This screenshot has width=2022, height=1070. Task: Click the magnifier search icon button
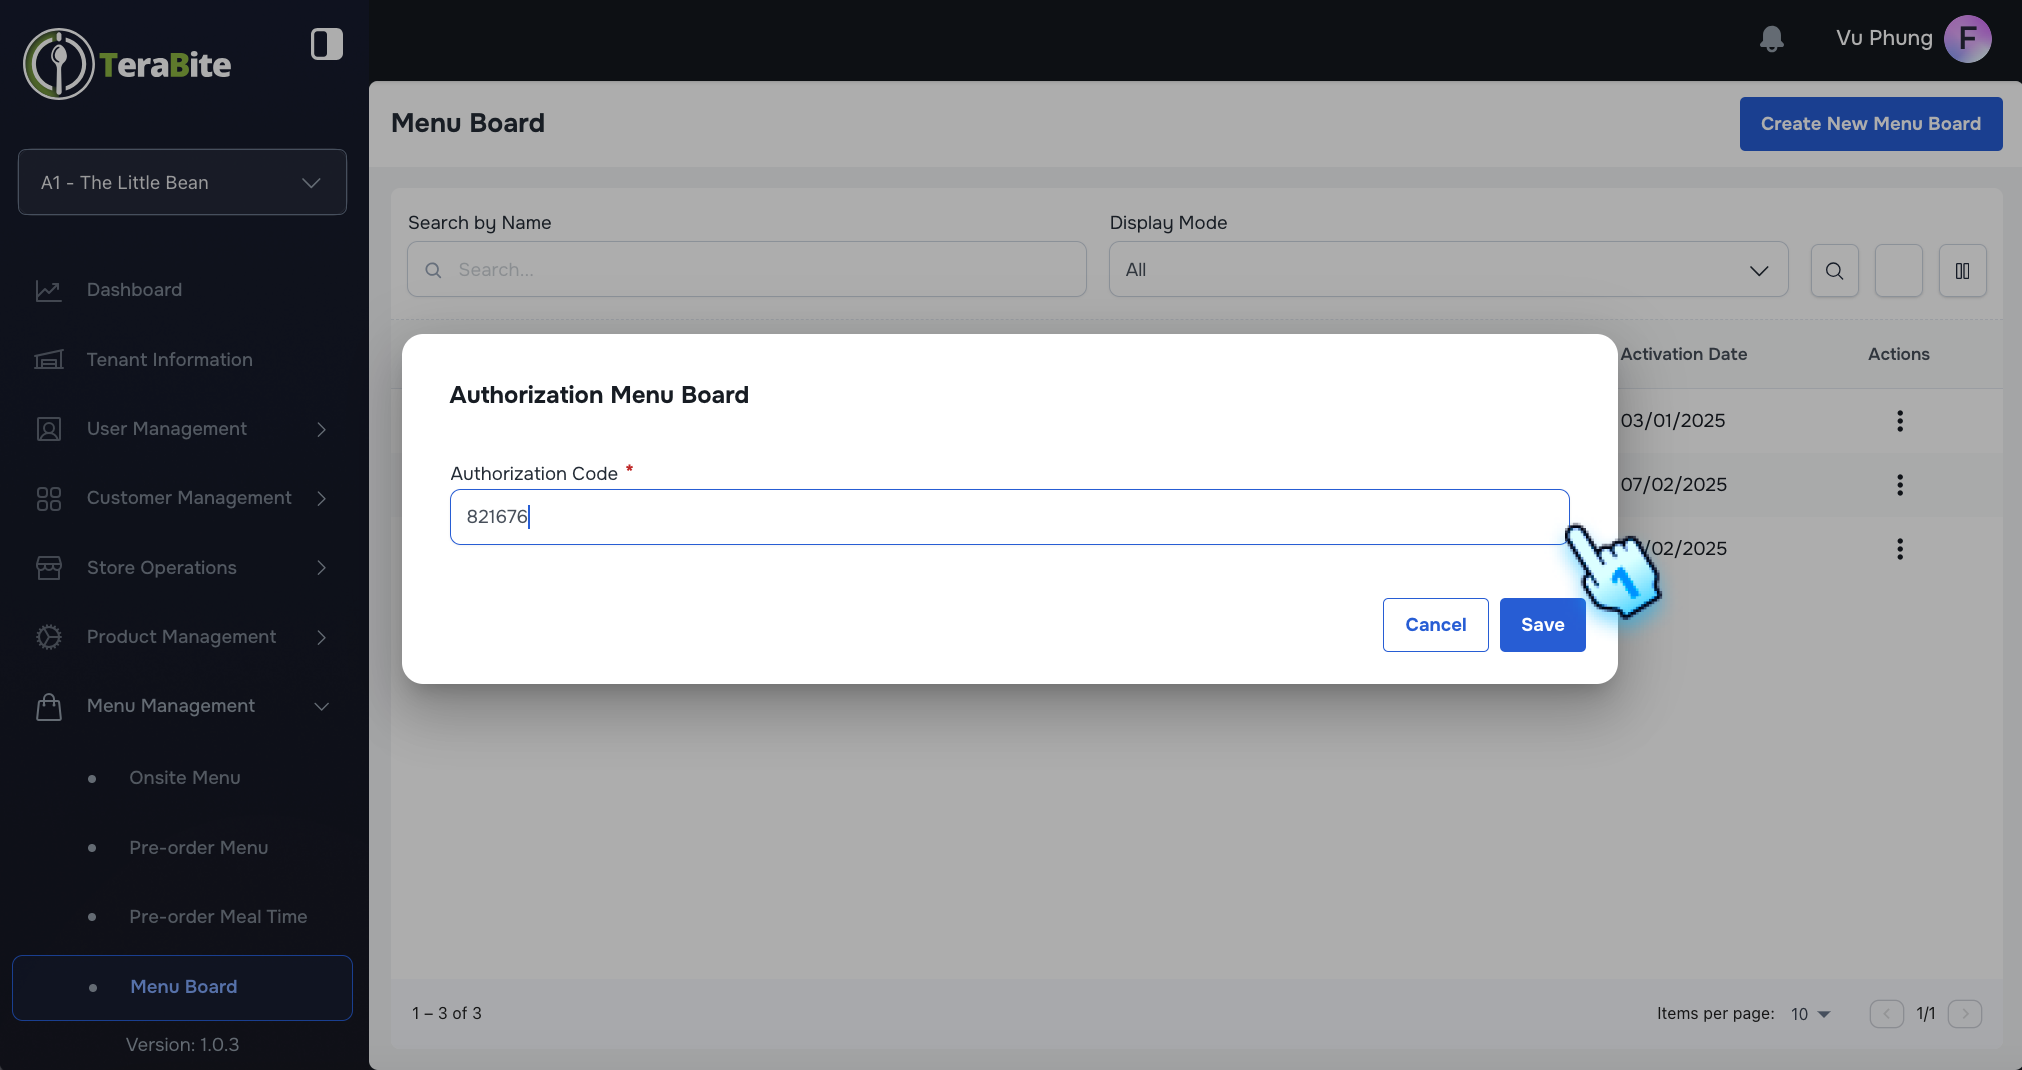pyautogui.click(x=1834, y=270)
